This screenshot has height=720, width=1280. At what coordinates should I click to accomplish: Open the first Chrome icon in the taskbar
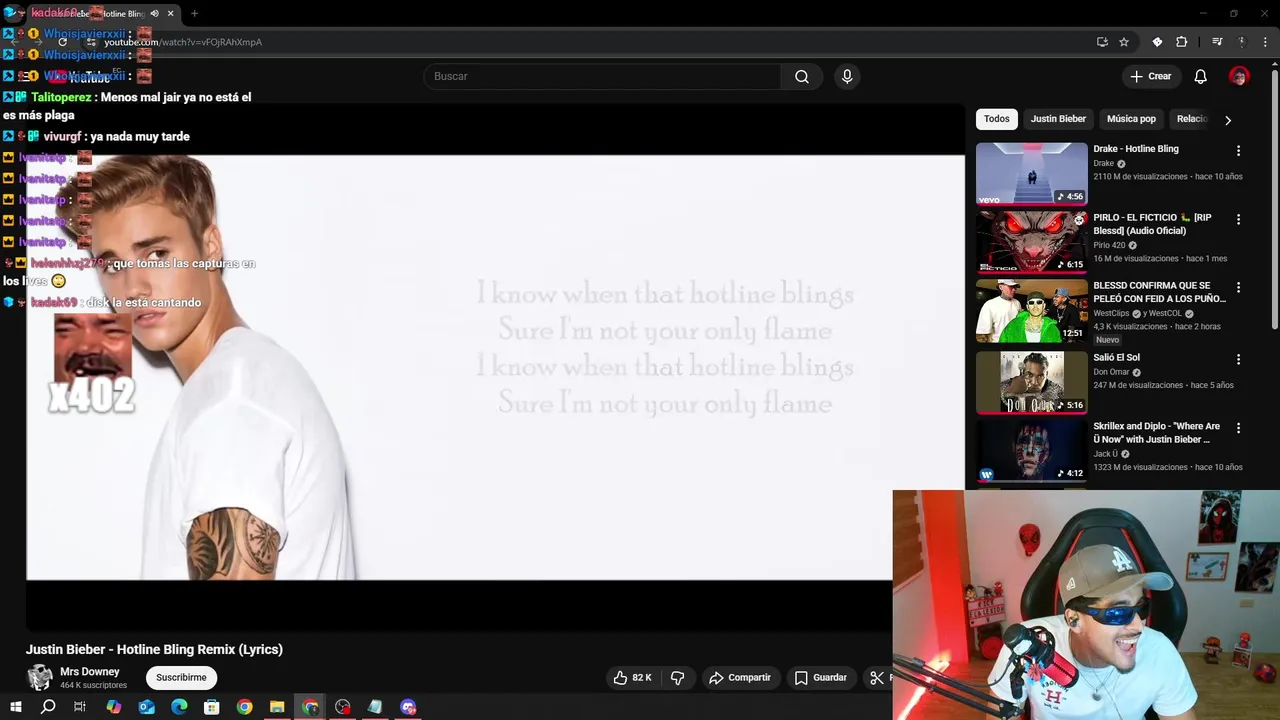click(245, 707)
